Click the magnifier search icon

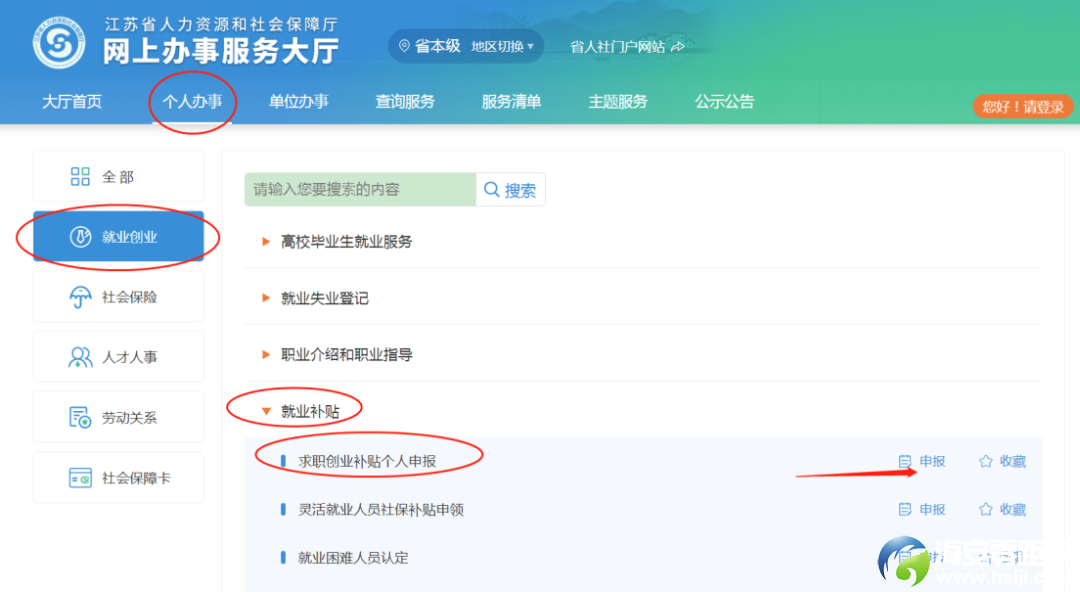click(492, 190)
